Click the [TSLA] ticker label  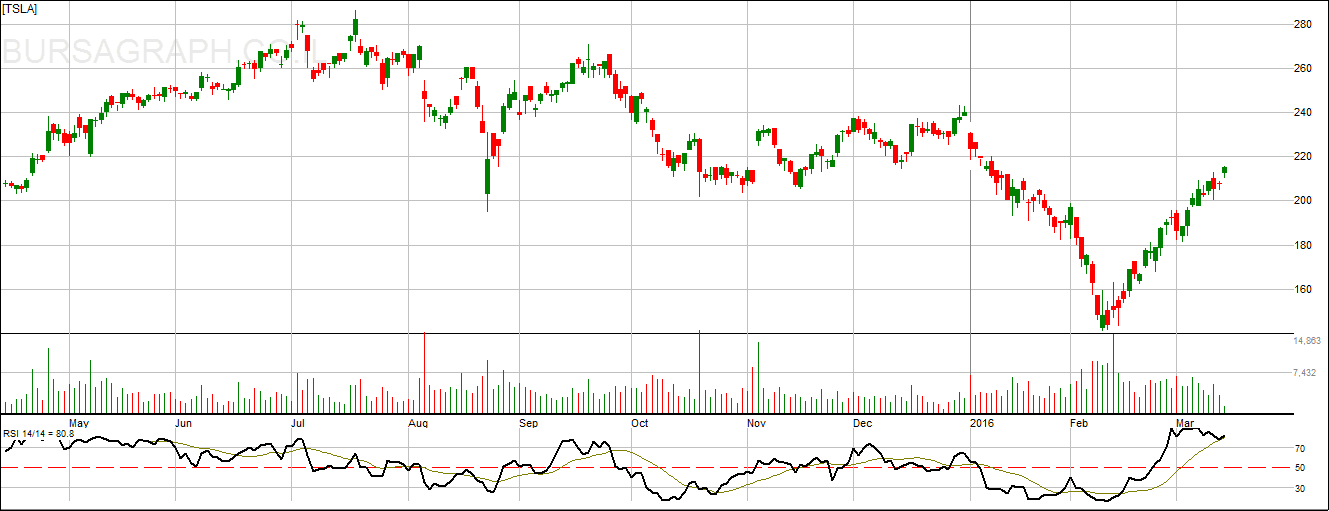(22, 8)
